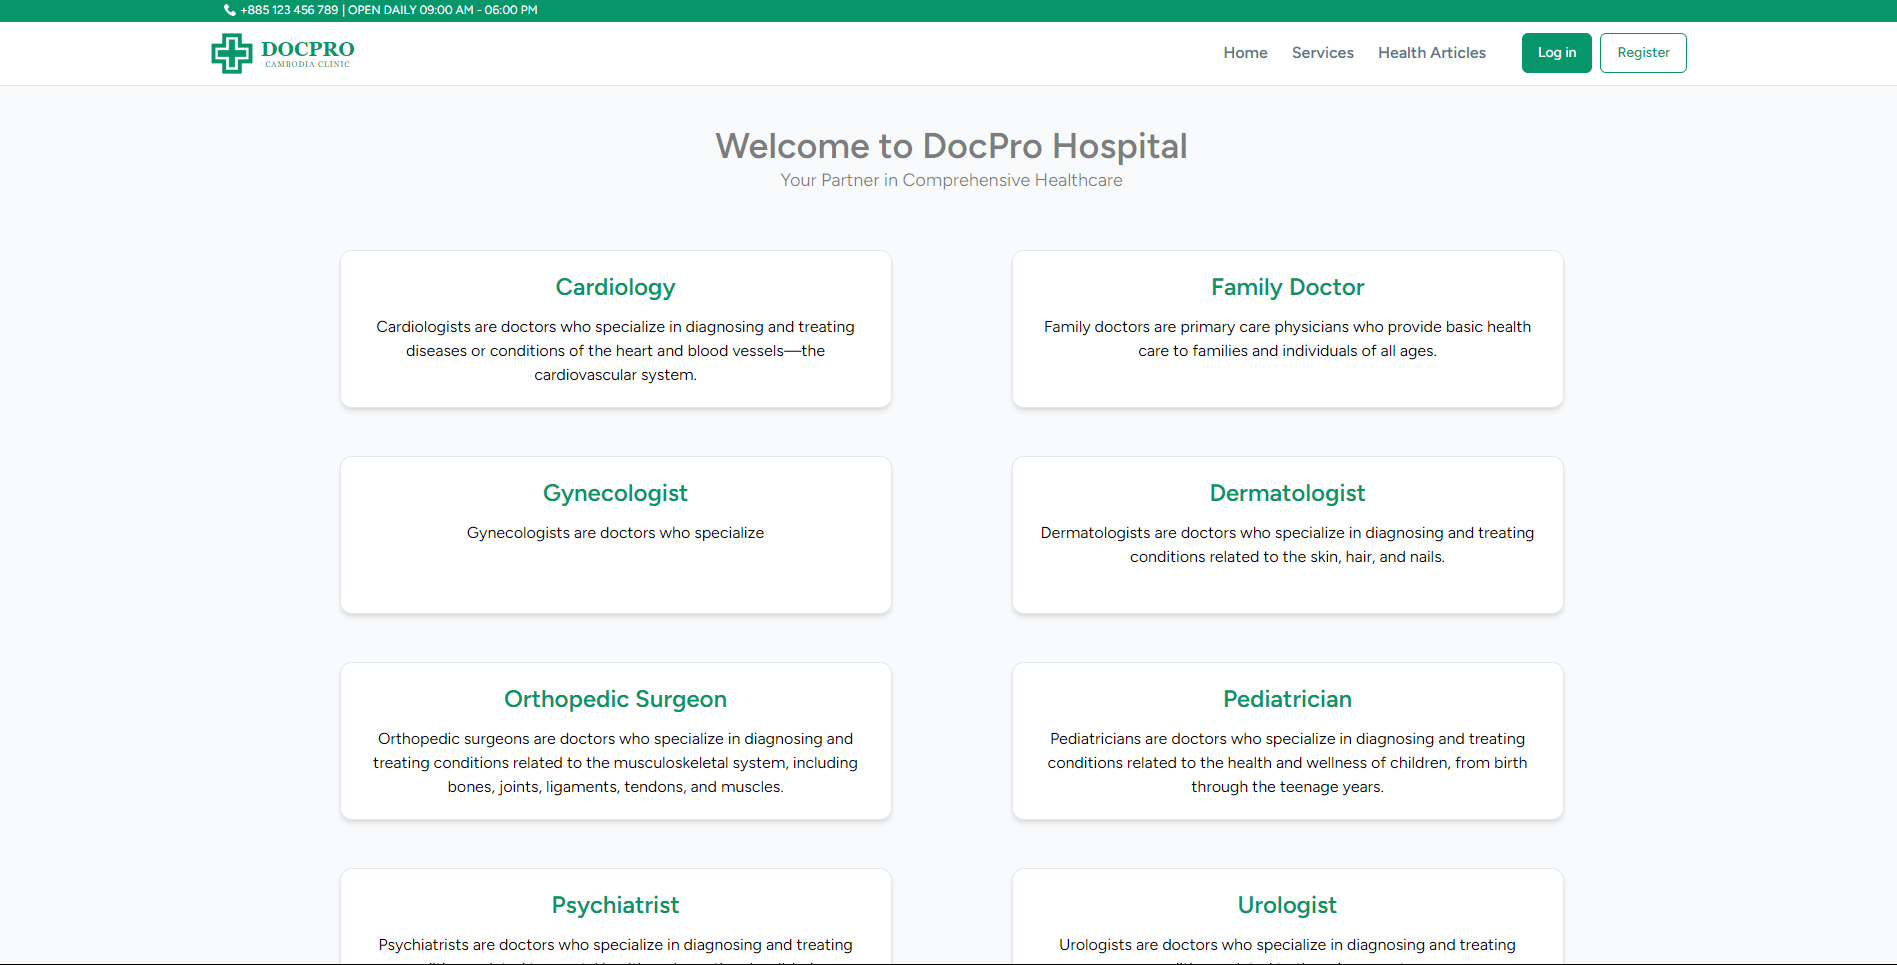
Task: Click the Register button
Action: [1642, 53]
